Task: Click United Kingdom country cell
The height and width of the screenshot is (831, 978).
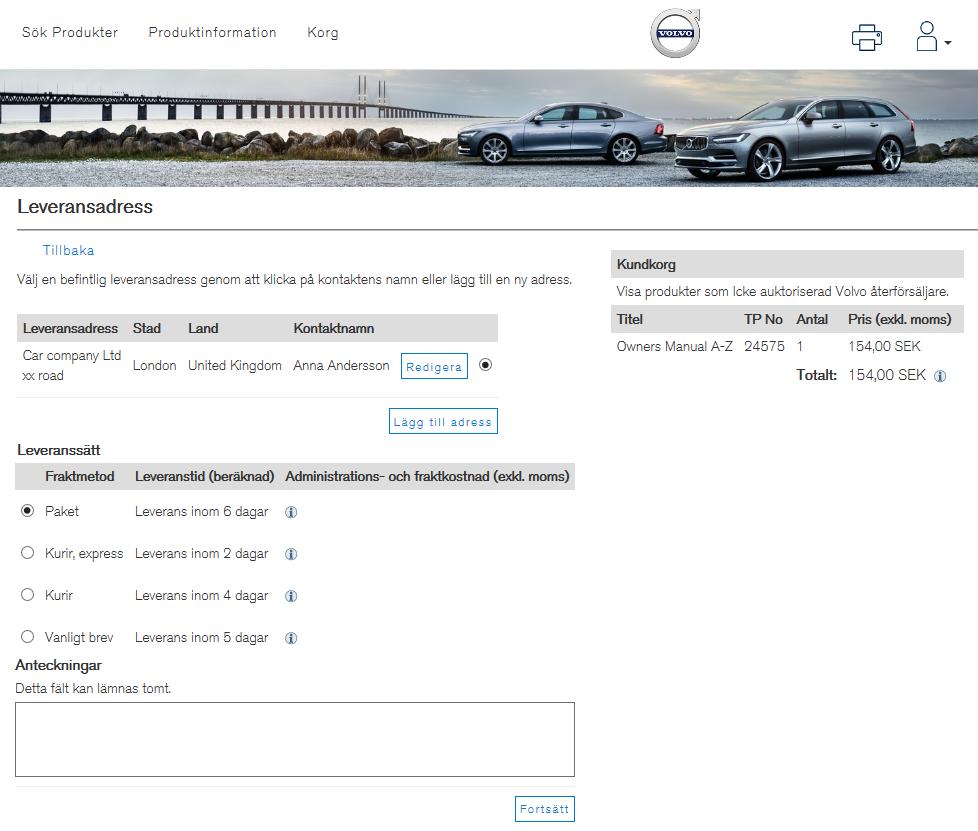Action: (235, 366)
